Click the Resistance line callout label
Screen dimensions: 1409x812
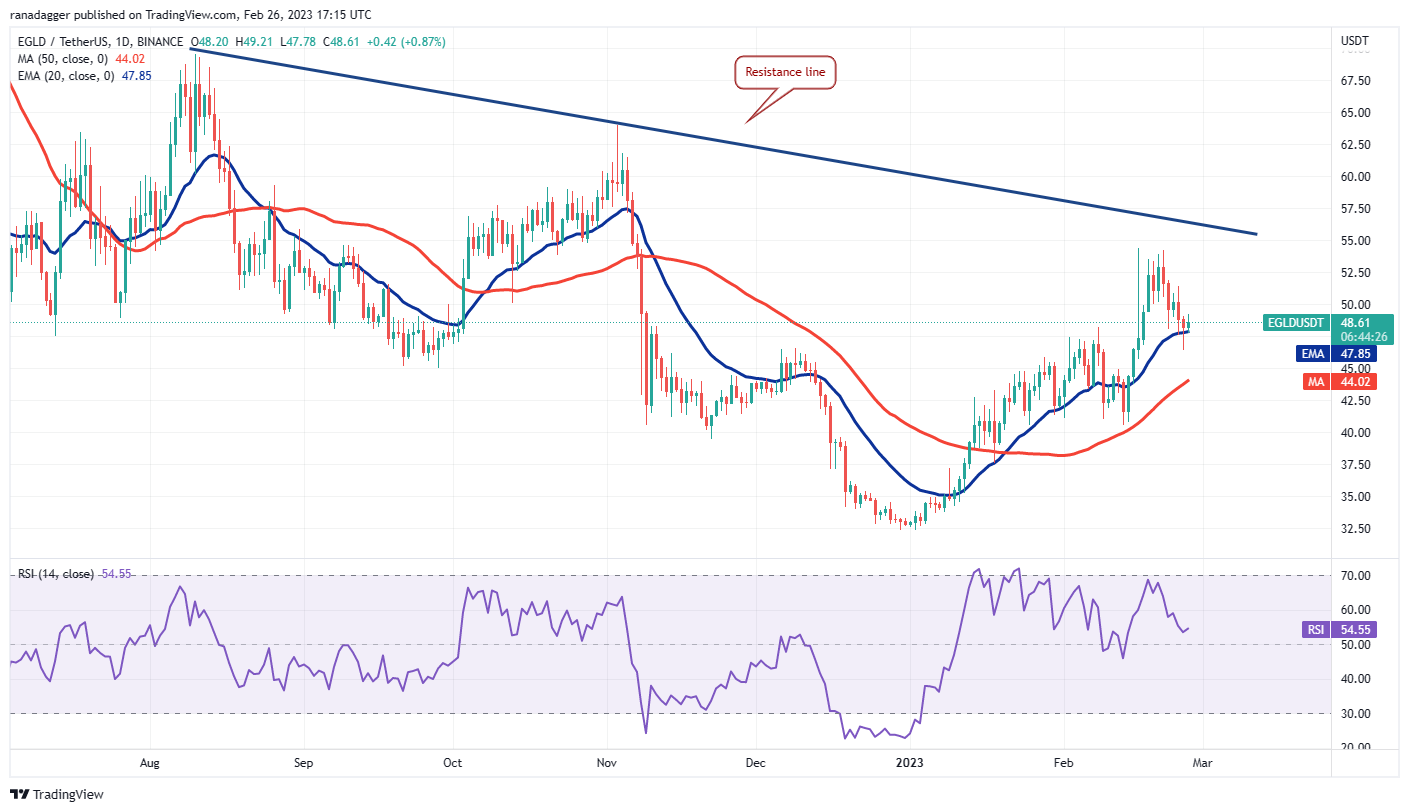[785, 73]
